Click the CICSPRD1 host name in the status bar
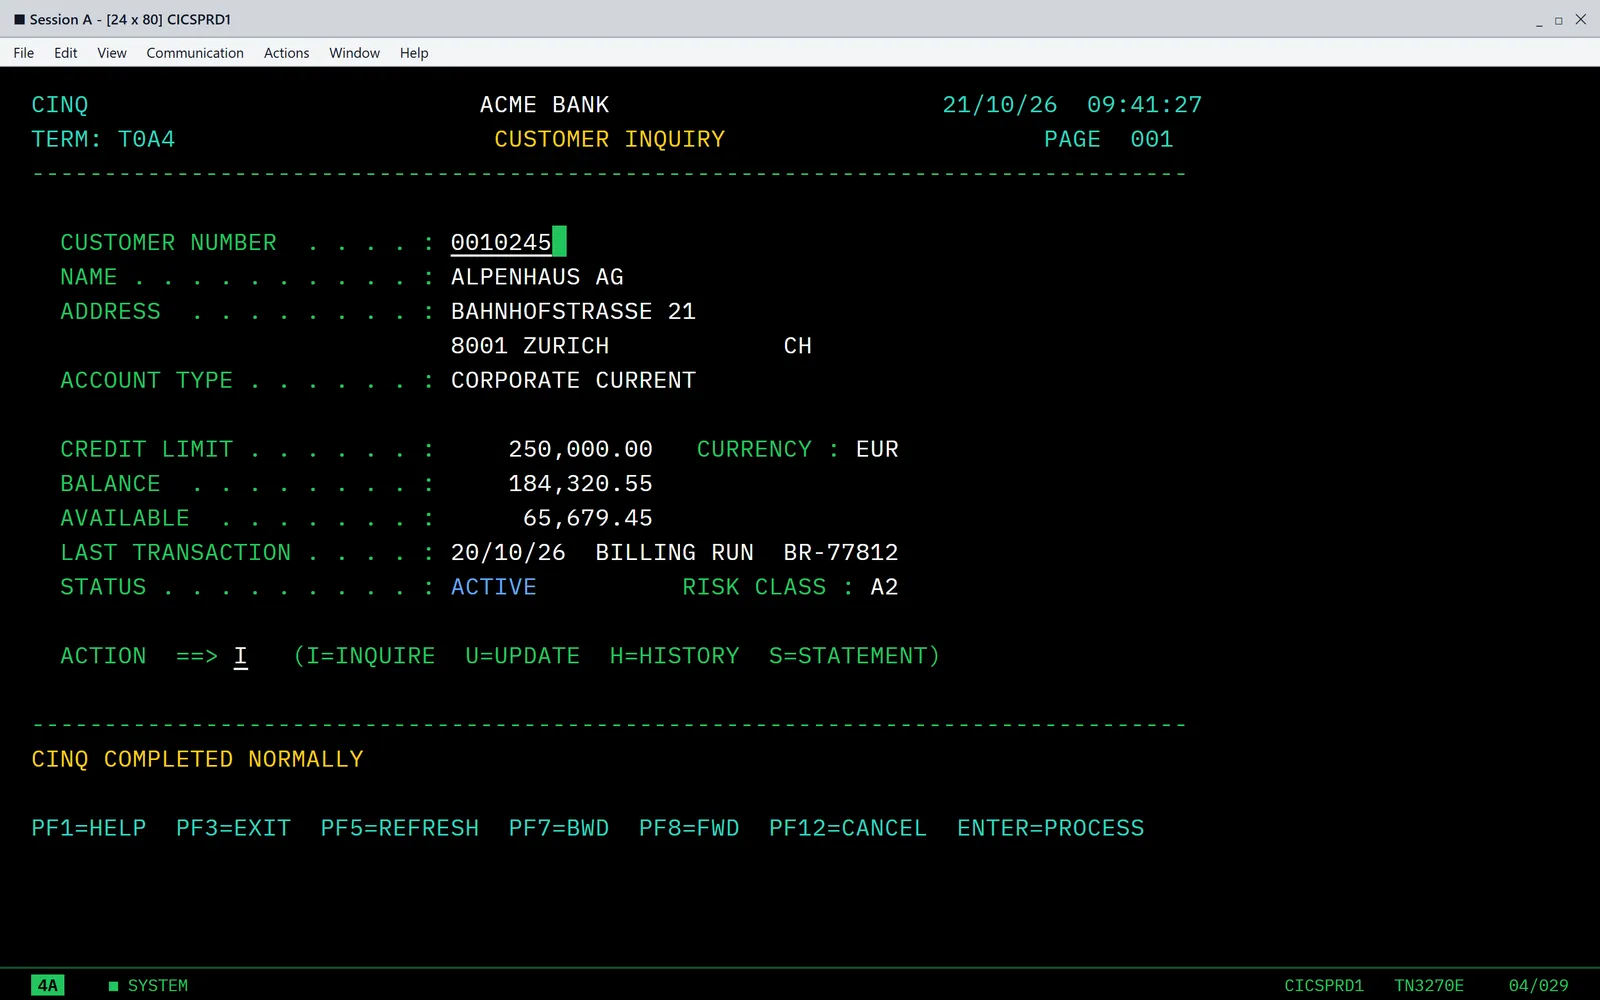The height and width of the screenshot is (1000, 1600). (x=1324, y=986)
